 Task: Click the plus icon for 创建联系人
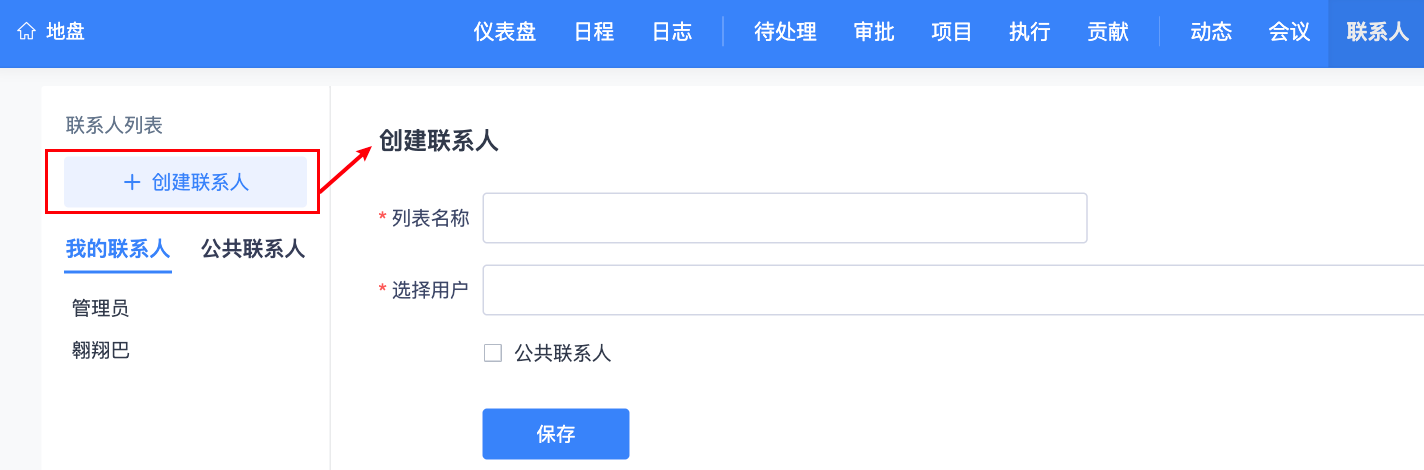(132, 182)
